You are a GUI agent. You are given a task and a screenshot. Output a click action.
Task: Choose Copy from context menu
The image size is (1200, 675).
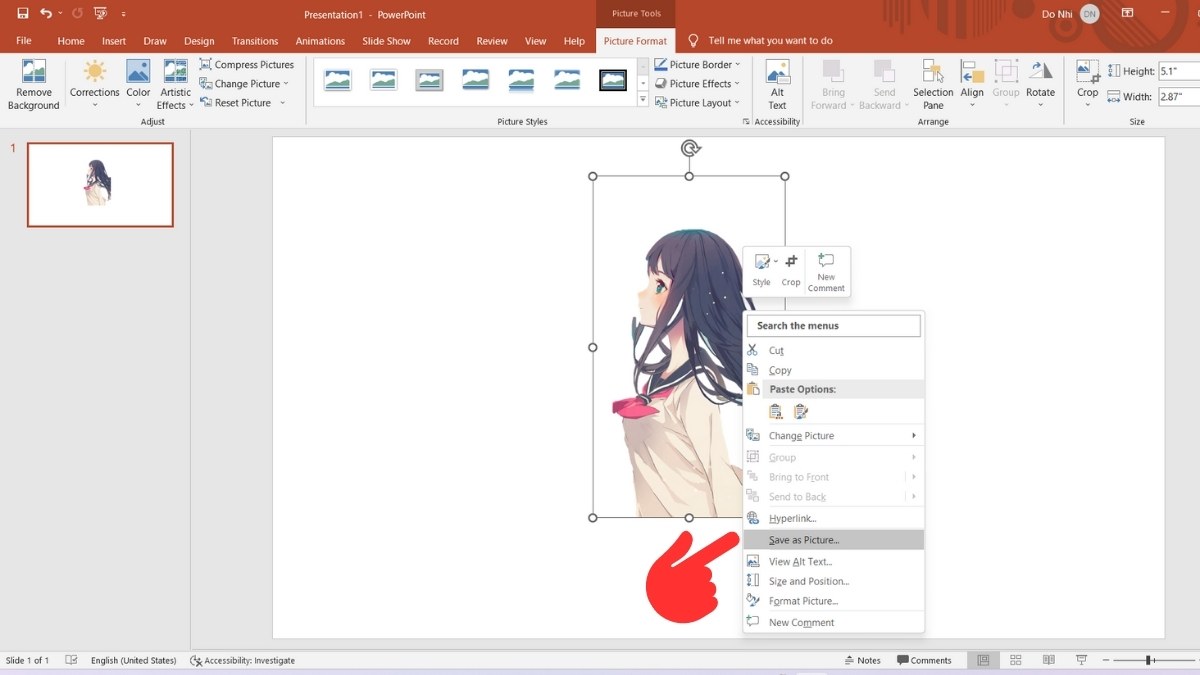[834, 370]
